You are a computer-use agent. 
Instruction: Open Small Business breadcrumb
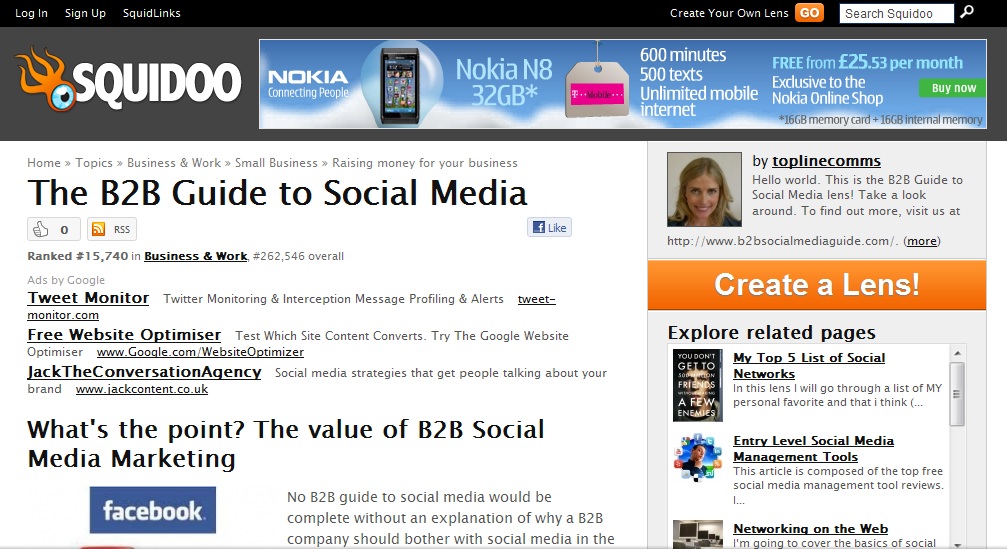tap(276, 163)
